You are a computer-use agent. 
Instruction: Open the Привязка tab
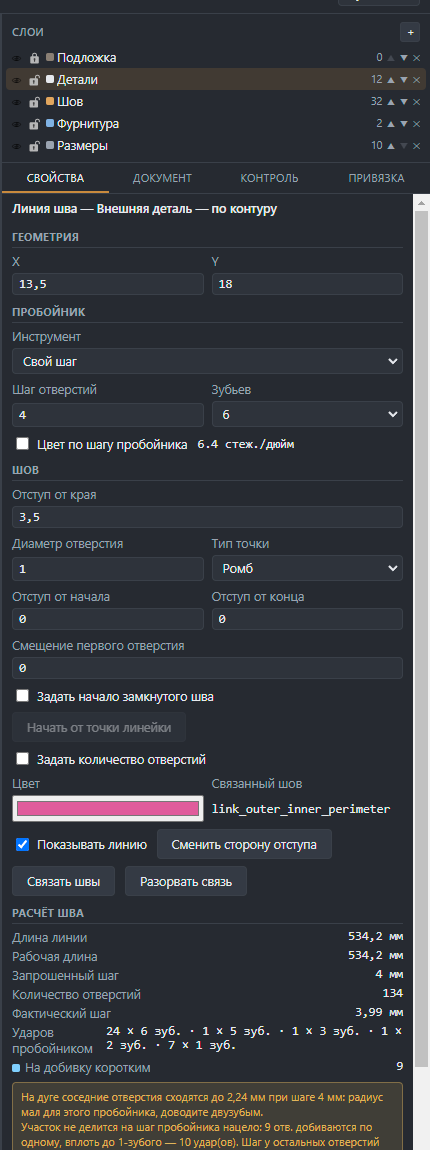coord(376,178)
